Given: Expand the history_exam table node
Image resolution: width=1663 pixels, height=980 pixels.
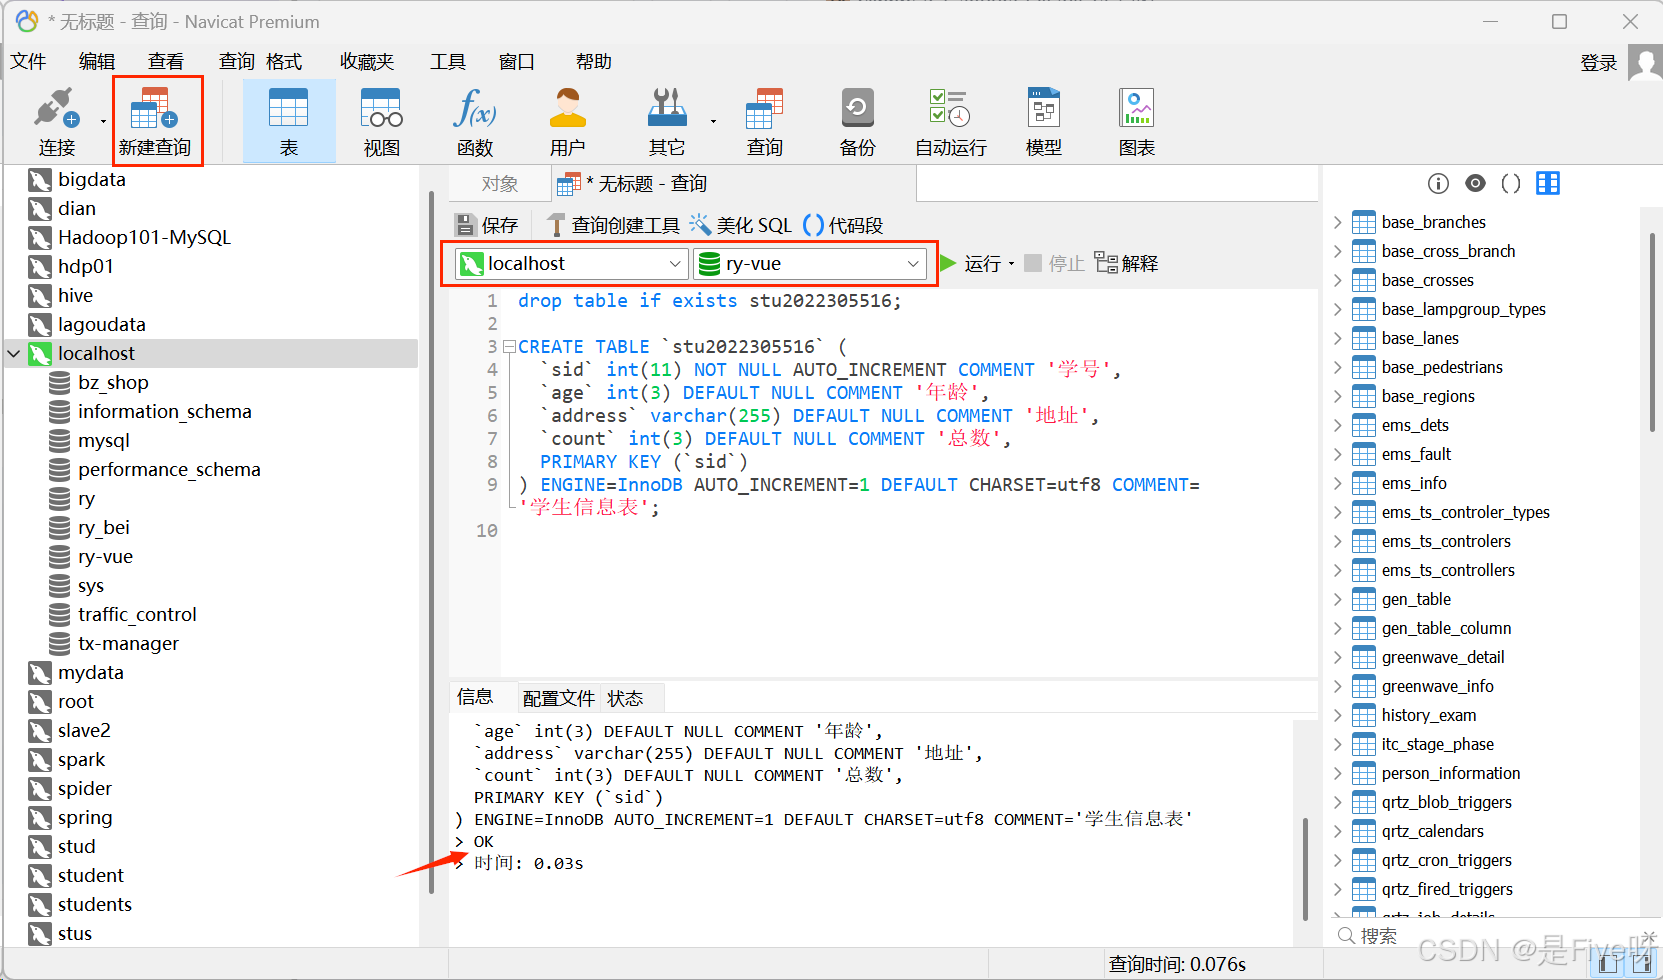Looking at the screenshot, I should pos(1338,715).
